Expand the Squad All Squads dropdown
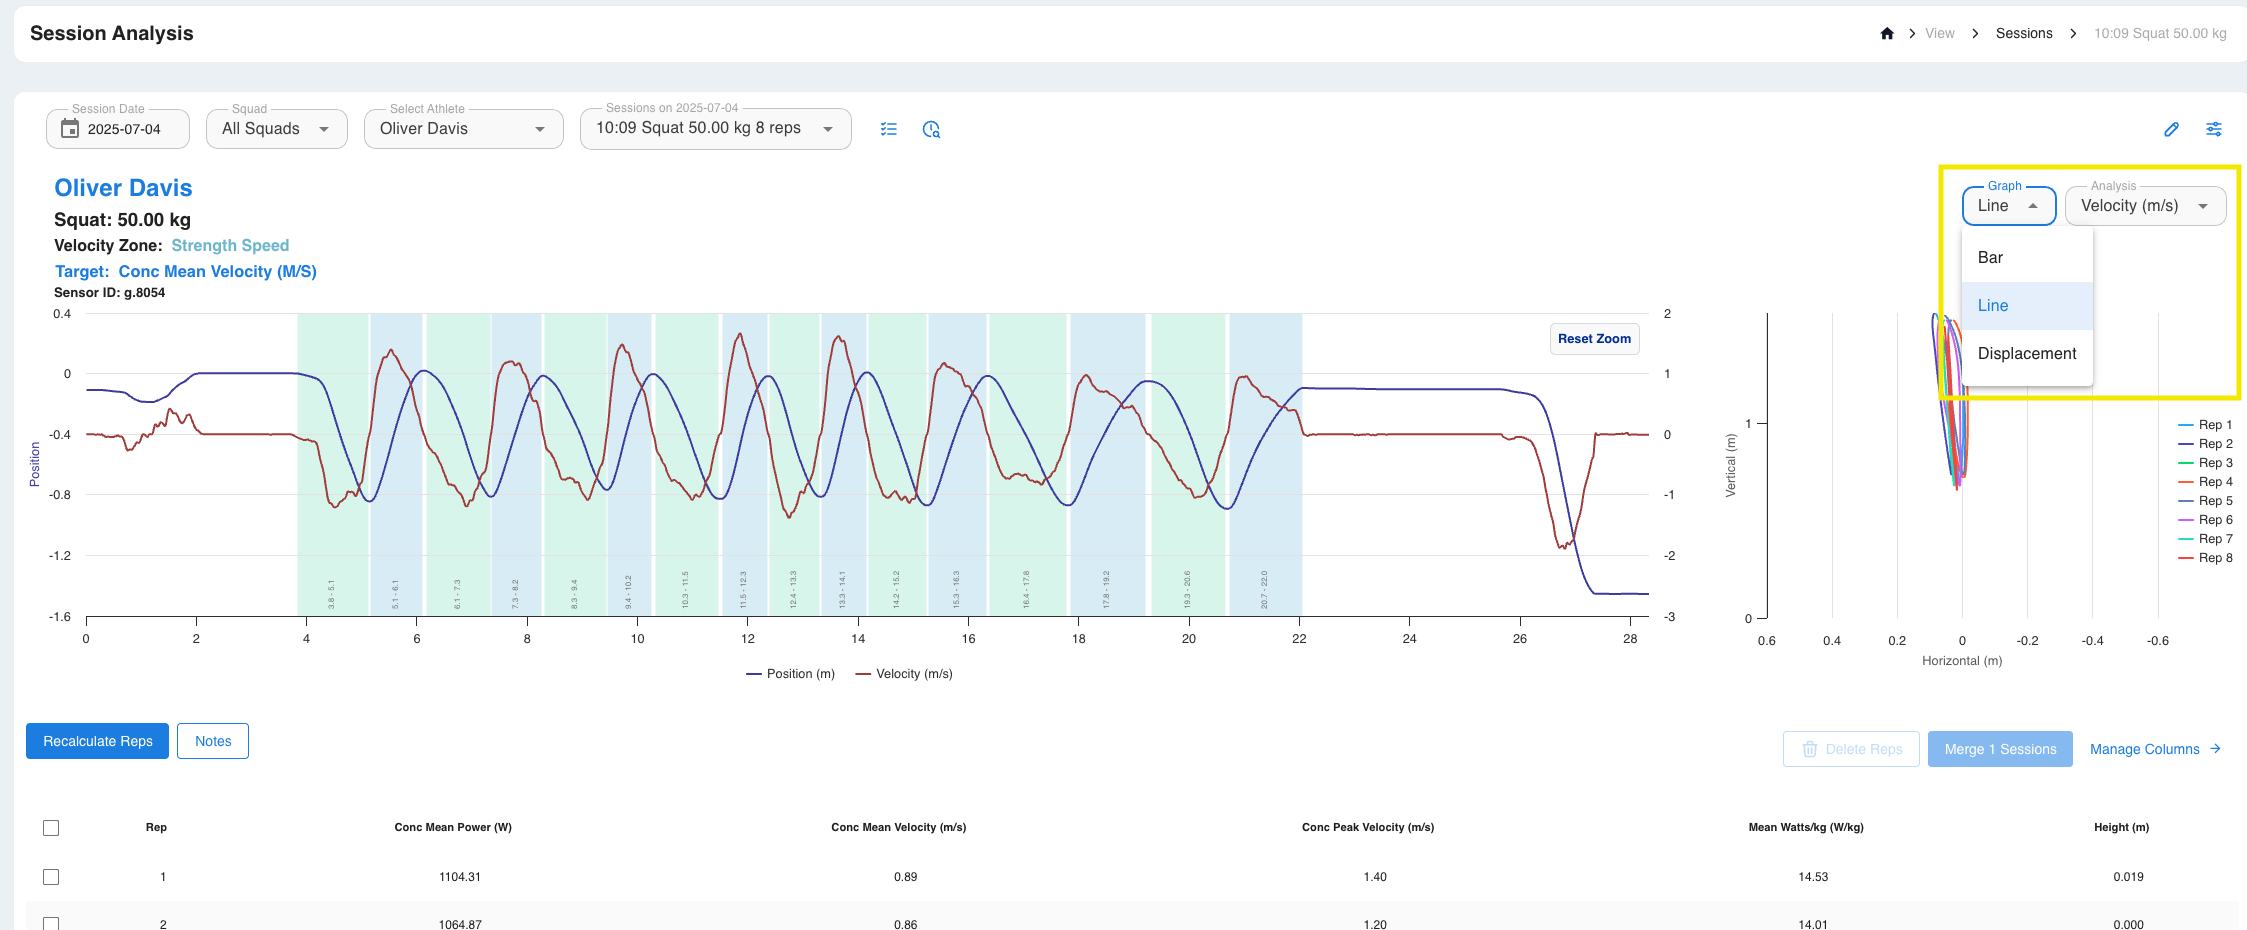This screenshot has width=2247, height=930. [277, 129]
